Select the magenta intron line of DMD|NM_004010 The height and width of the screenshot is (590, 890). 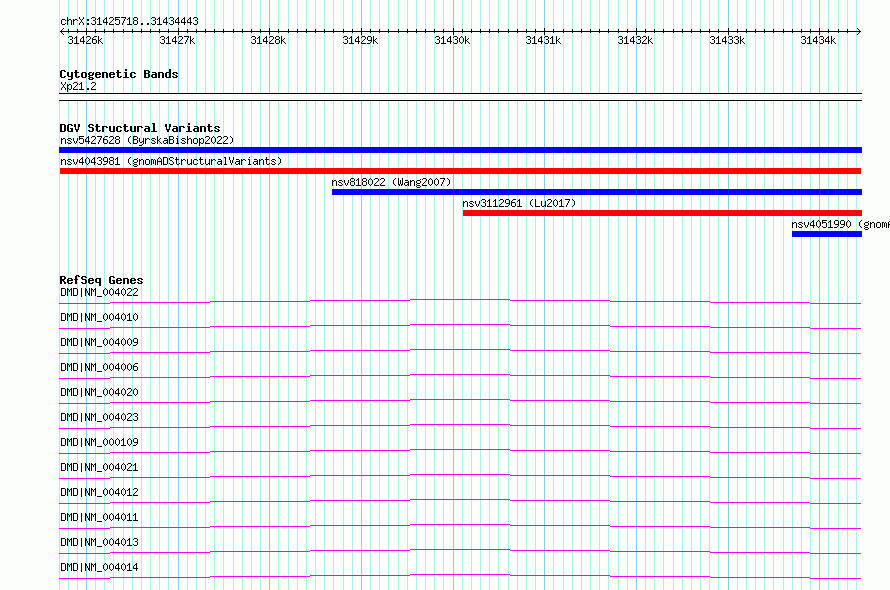pos(460,325)
